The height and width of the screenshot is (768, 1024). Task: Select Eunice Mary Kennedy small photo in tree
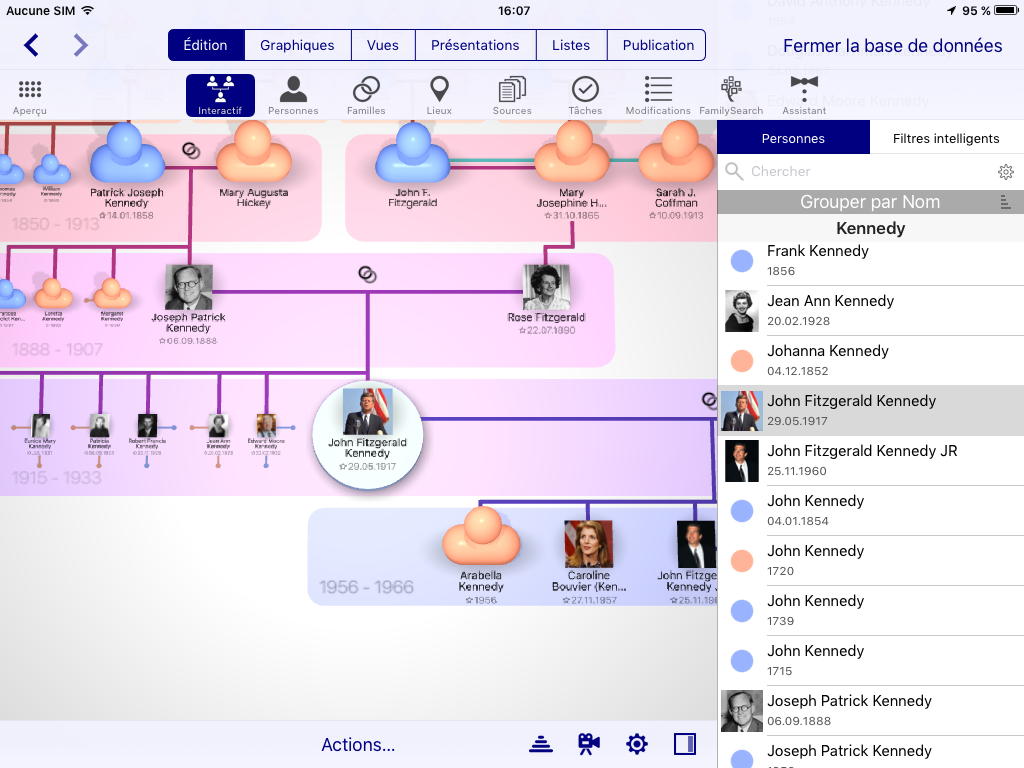click(x=41, y=426)
